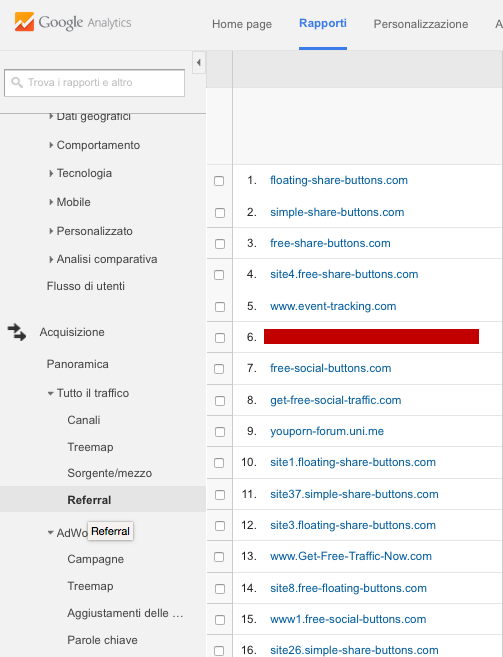Enable checkbox for www.Get-Free-Traffic-Now.com
The width and height of the screenshot is (503, 657).
[219, 557]
